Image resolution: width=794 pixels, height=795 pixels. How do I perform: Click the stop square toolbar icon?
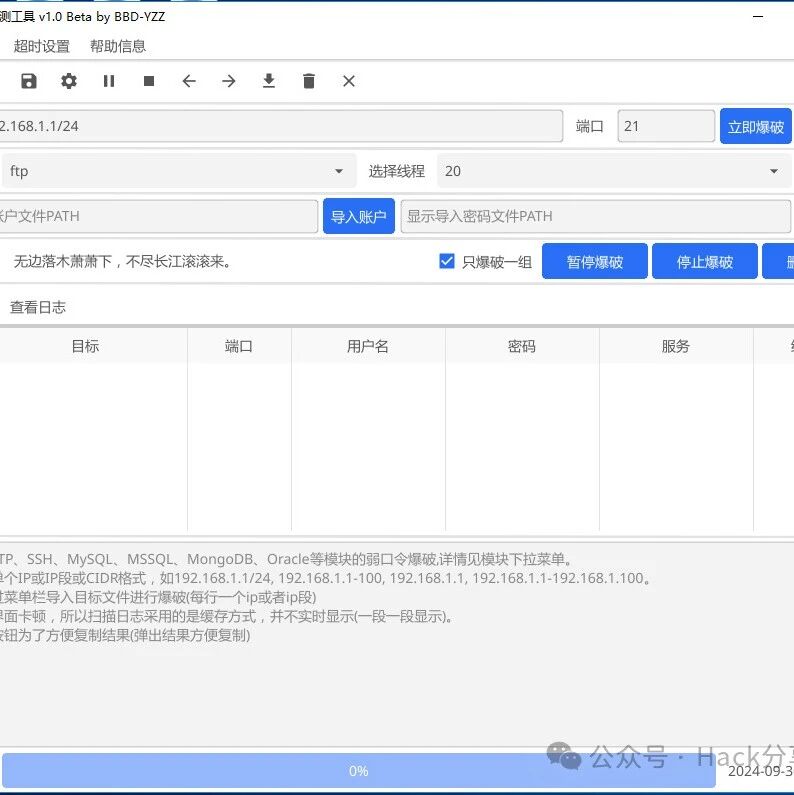[149, 81]
